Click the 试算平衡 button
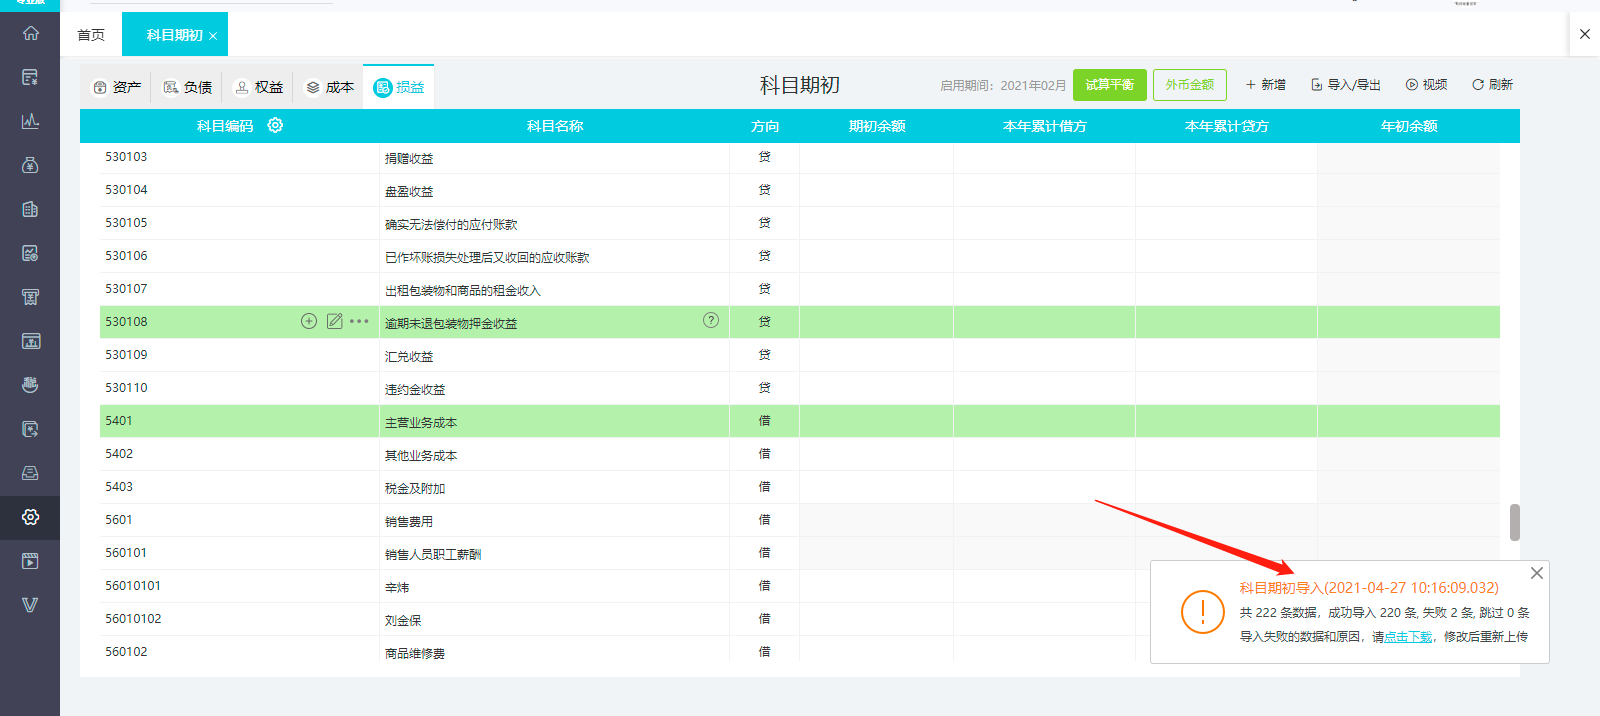Image resolution: width=1600 pixels, height=716 pixels. (1109, 85)
